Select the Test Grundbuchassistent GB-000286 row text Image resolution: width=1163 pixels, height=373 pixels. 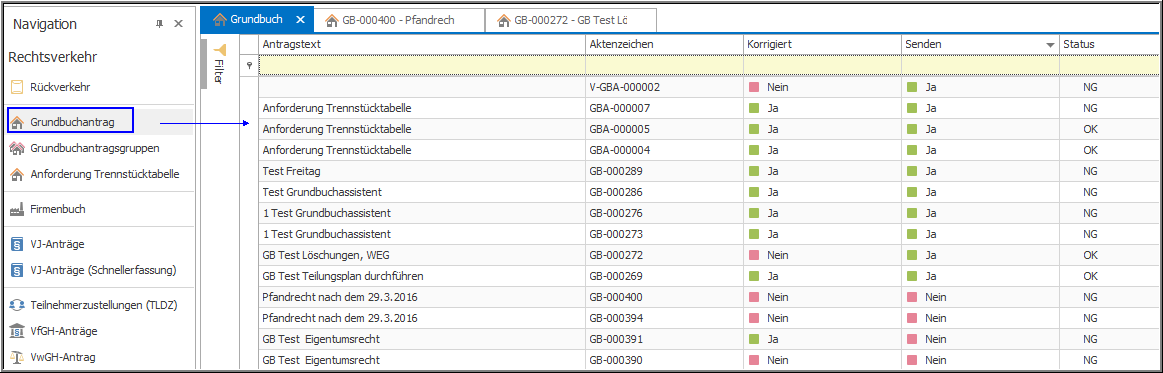(322, 192)
